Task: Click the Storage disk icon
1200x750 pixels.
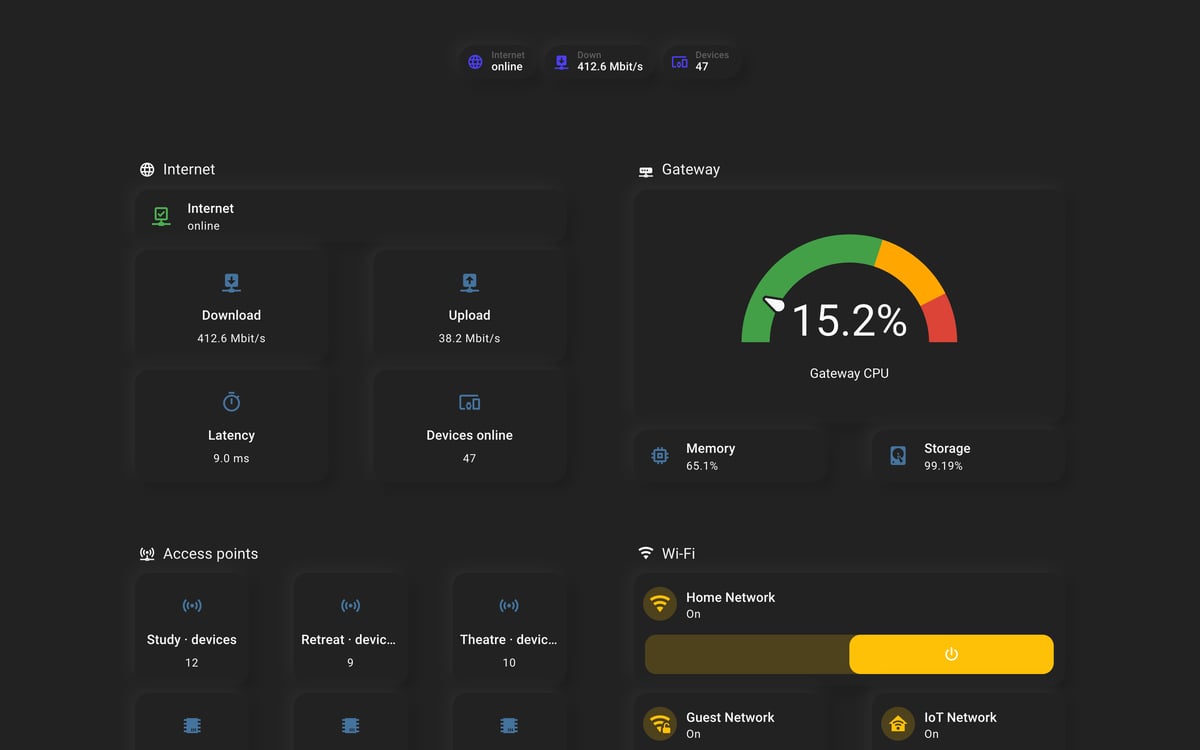Action: (x=898, y=456)
